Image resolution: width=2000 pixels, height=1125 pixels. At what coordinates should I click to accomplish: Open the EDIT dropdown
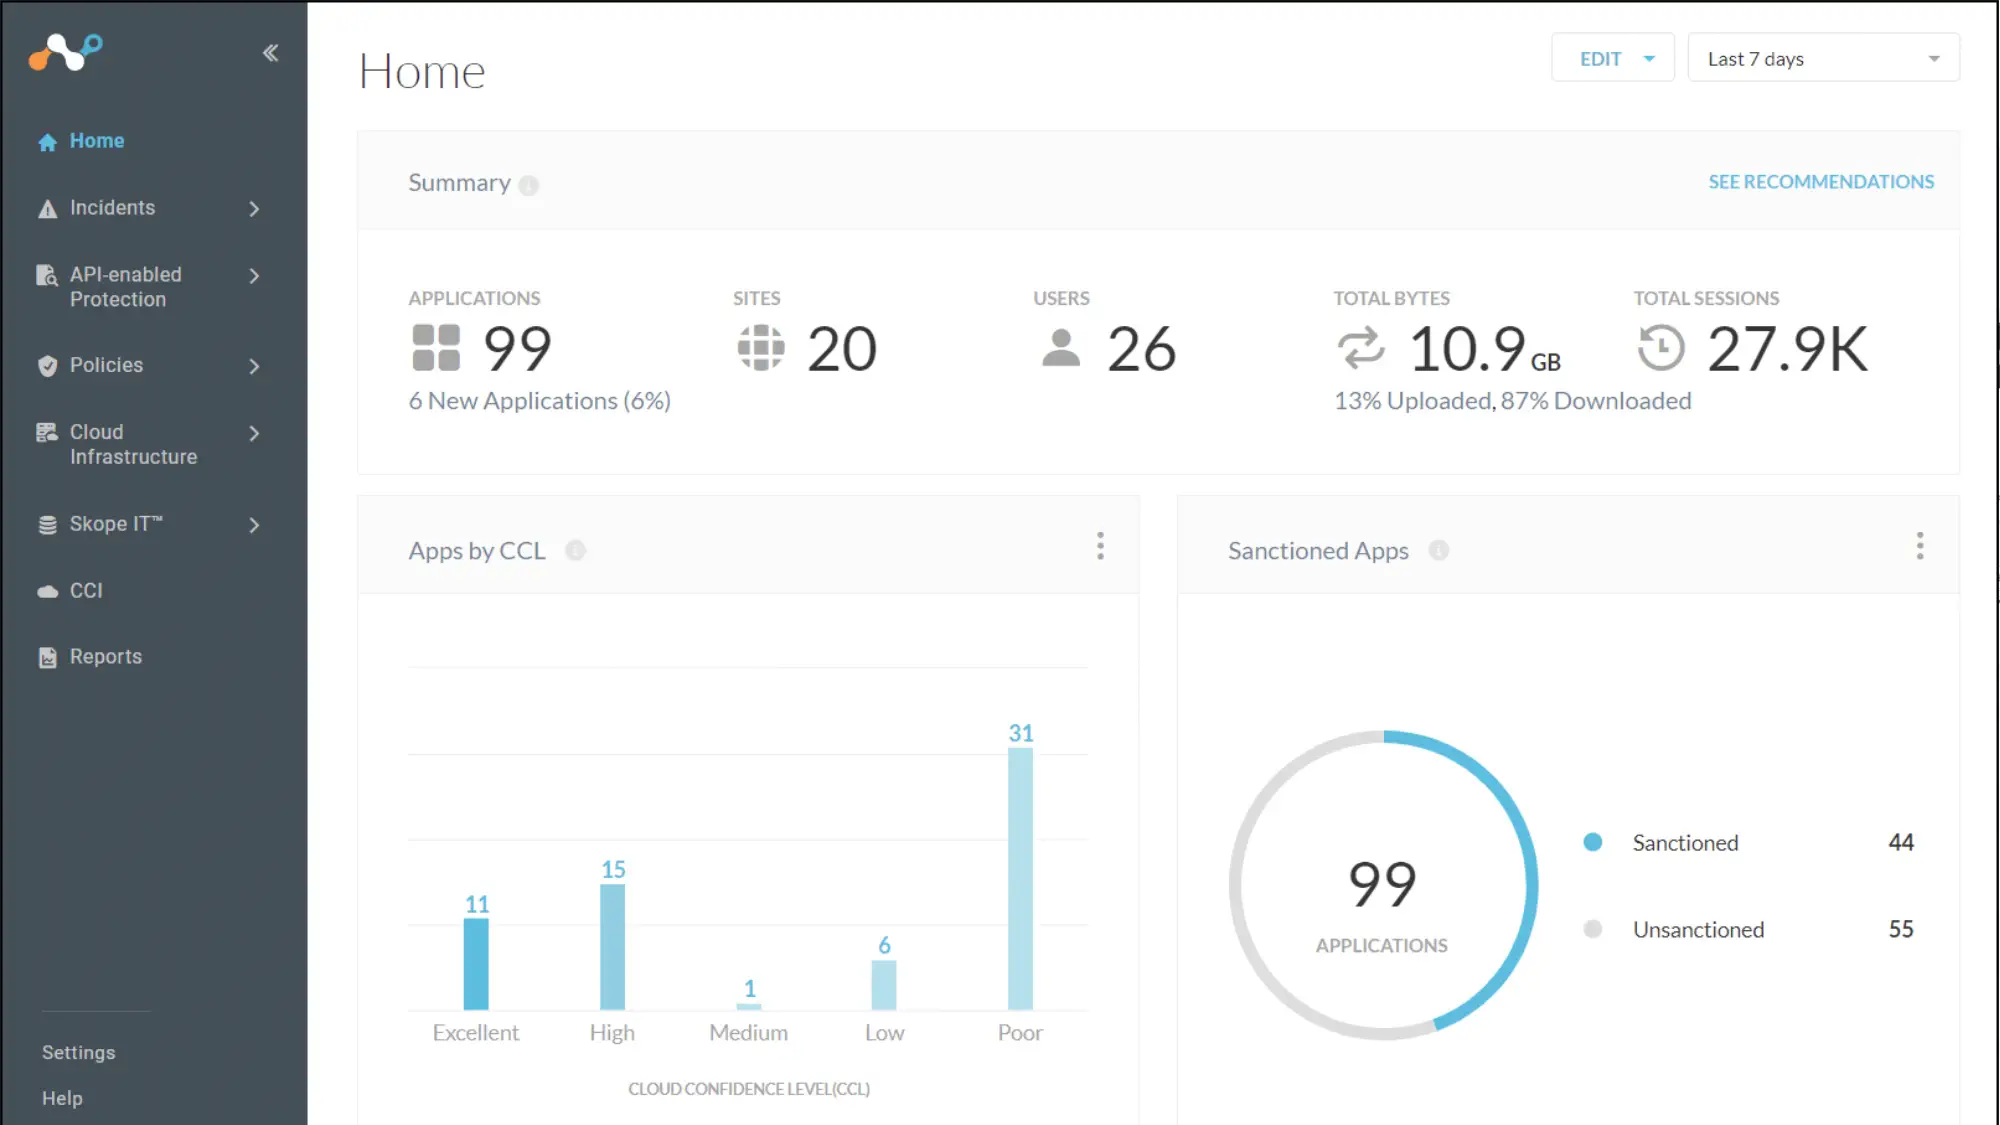(1612, 58)
